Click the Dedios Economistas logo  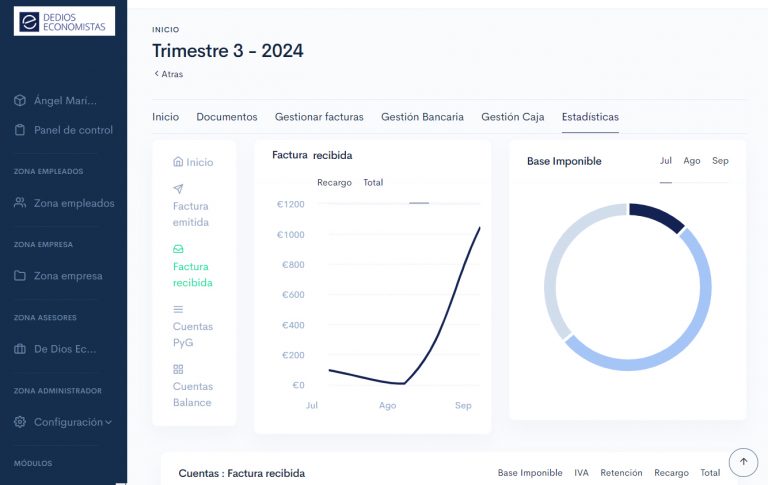point(64,21)
